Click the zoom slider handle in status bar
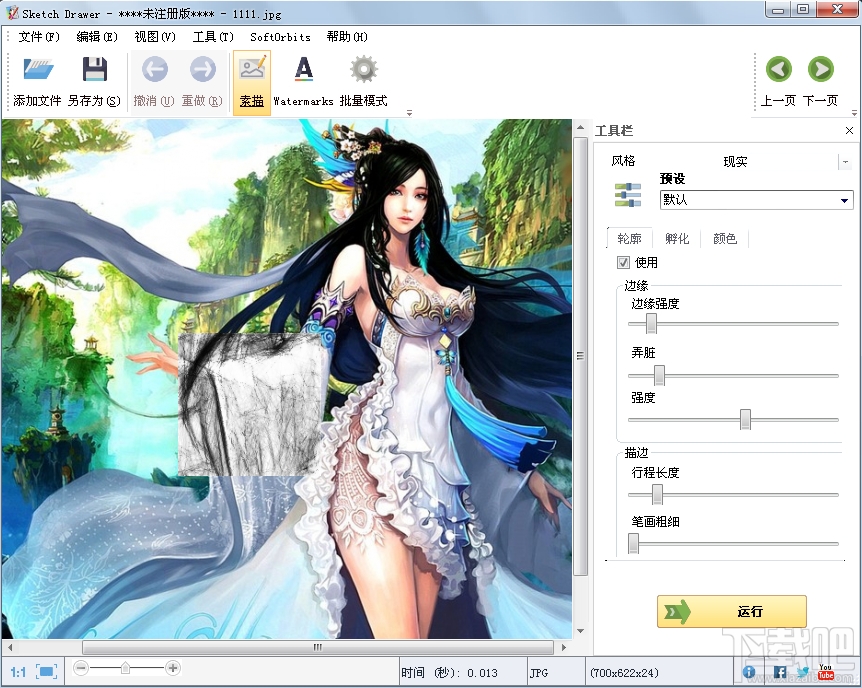Screen dimensions: 862x688 tap(125, 668)
